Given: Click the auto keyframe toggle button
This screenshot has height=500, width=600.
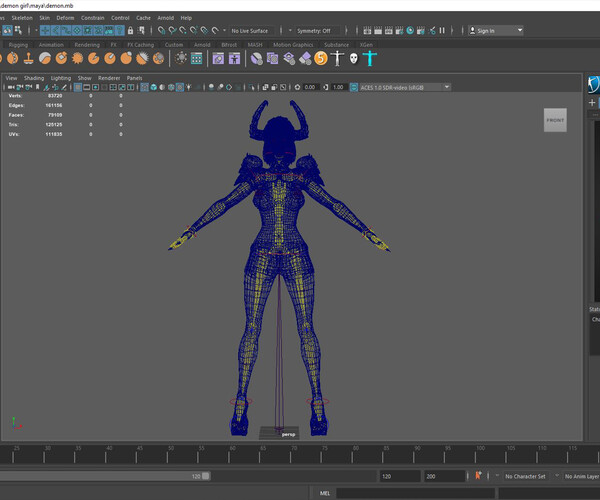Looking at the screenshot, I should pyautogui.click(x=478, y=476).
